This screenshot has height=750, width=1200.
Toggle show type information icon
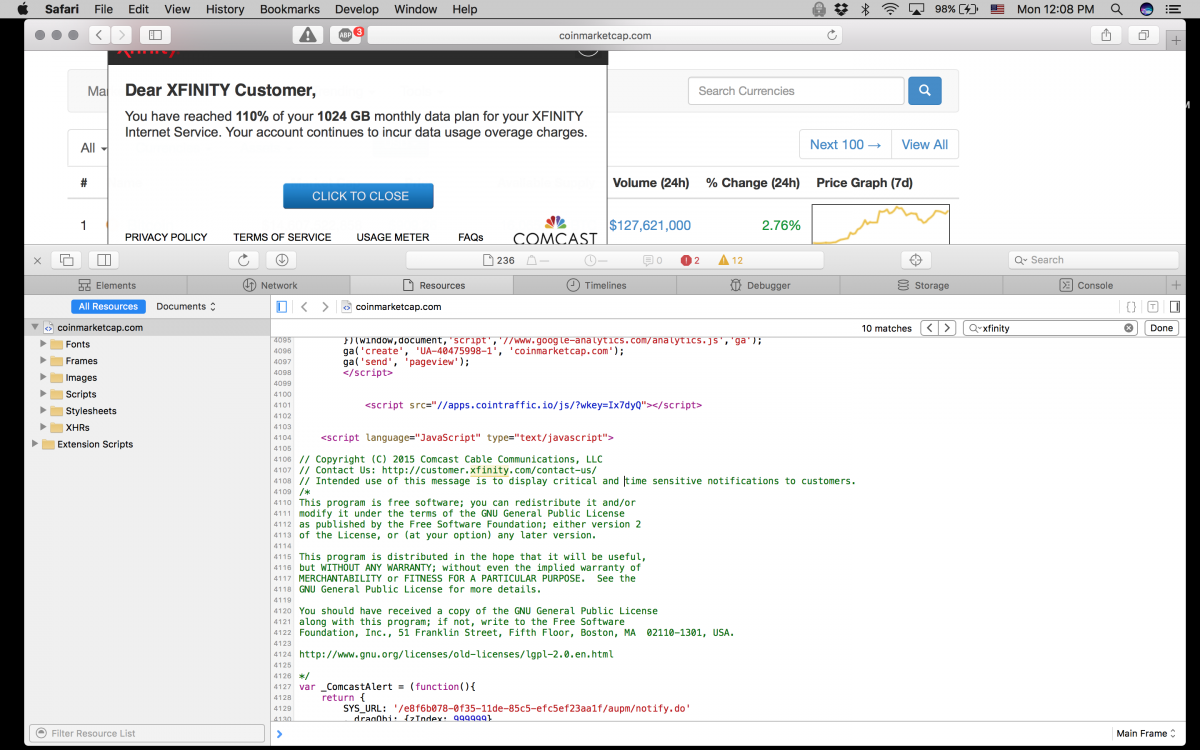[1153, 307]
